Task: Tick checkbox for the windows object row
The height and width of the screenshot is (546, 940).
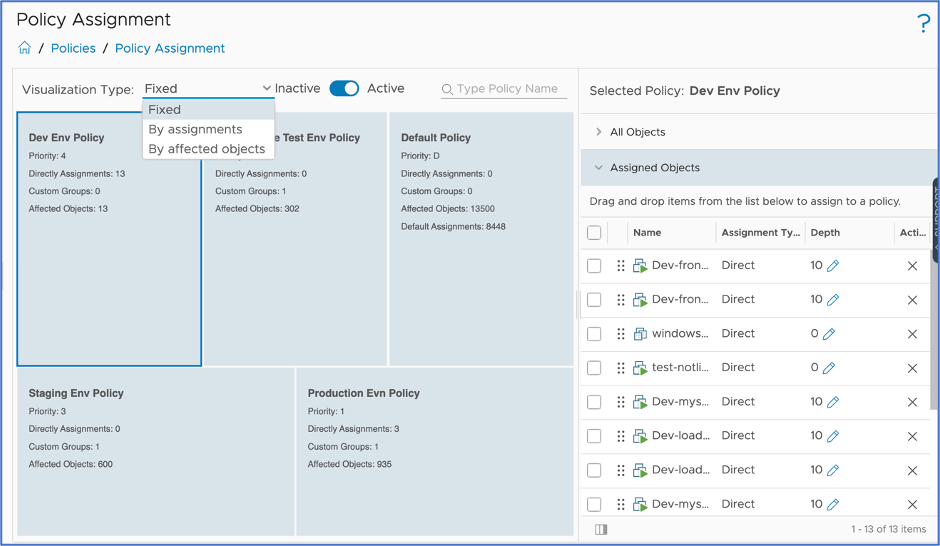Action: tap(594, 334)
